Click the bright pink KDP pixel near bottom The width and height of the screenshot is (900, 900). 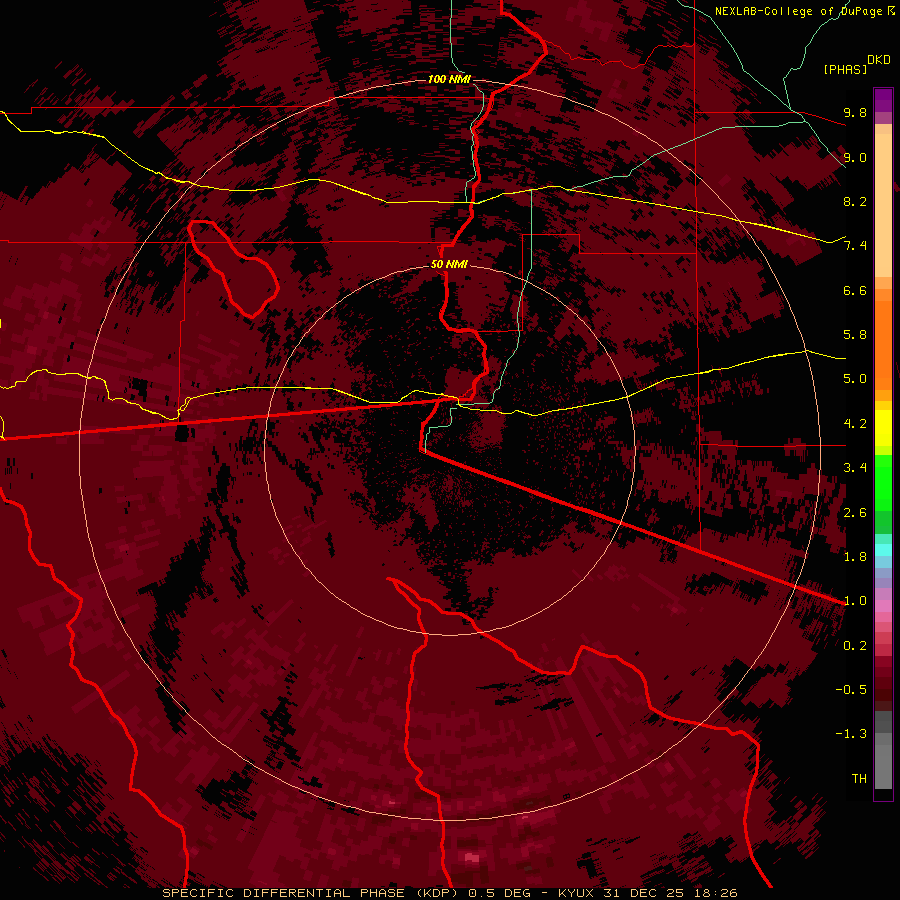coord(471,858)
